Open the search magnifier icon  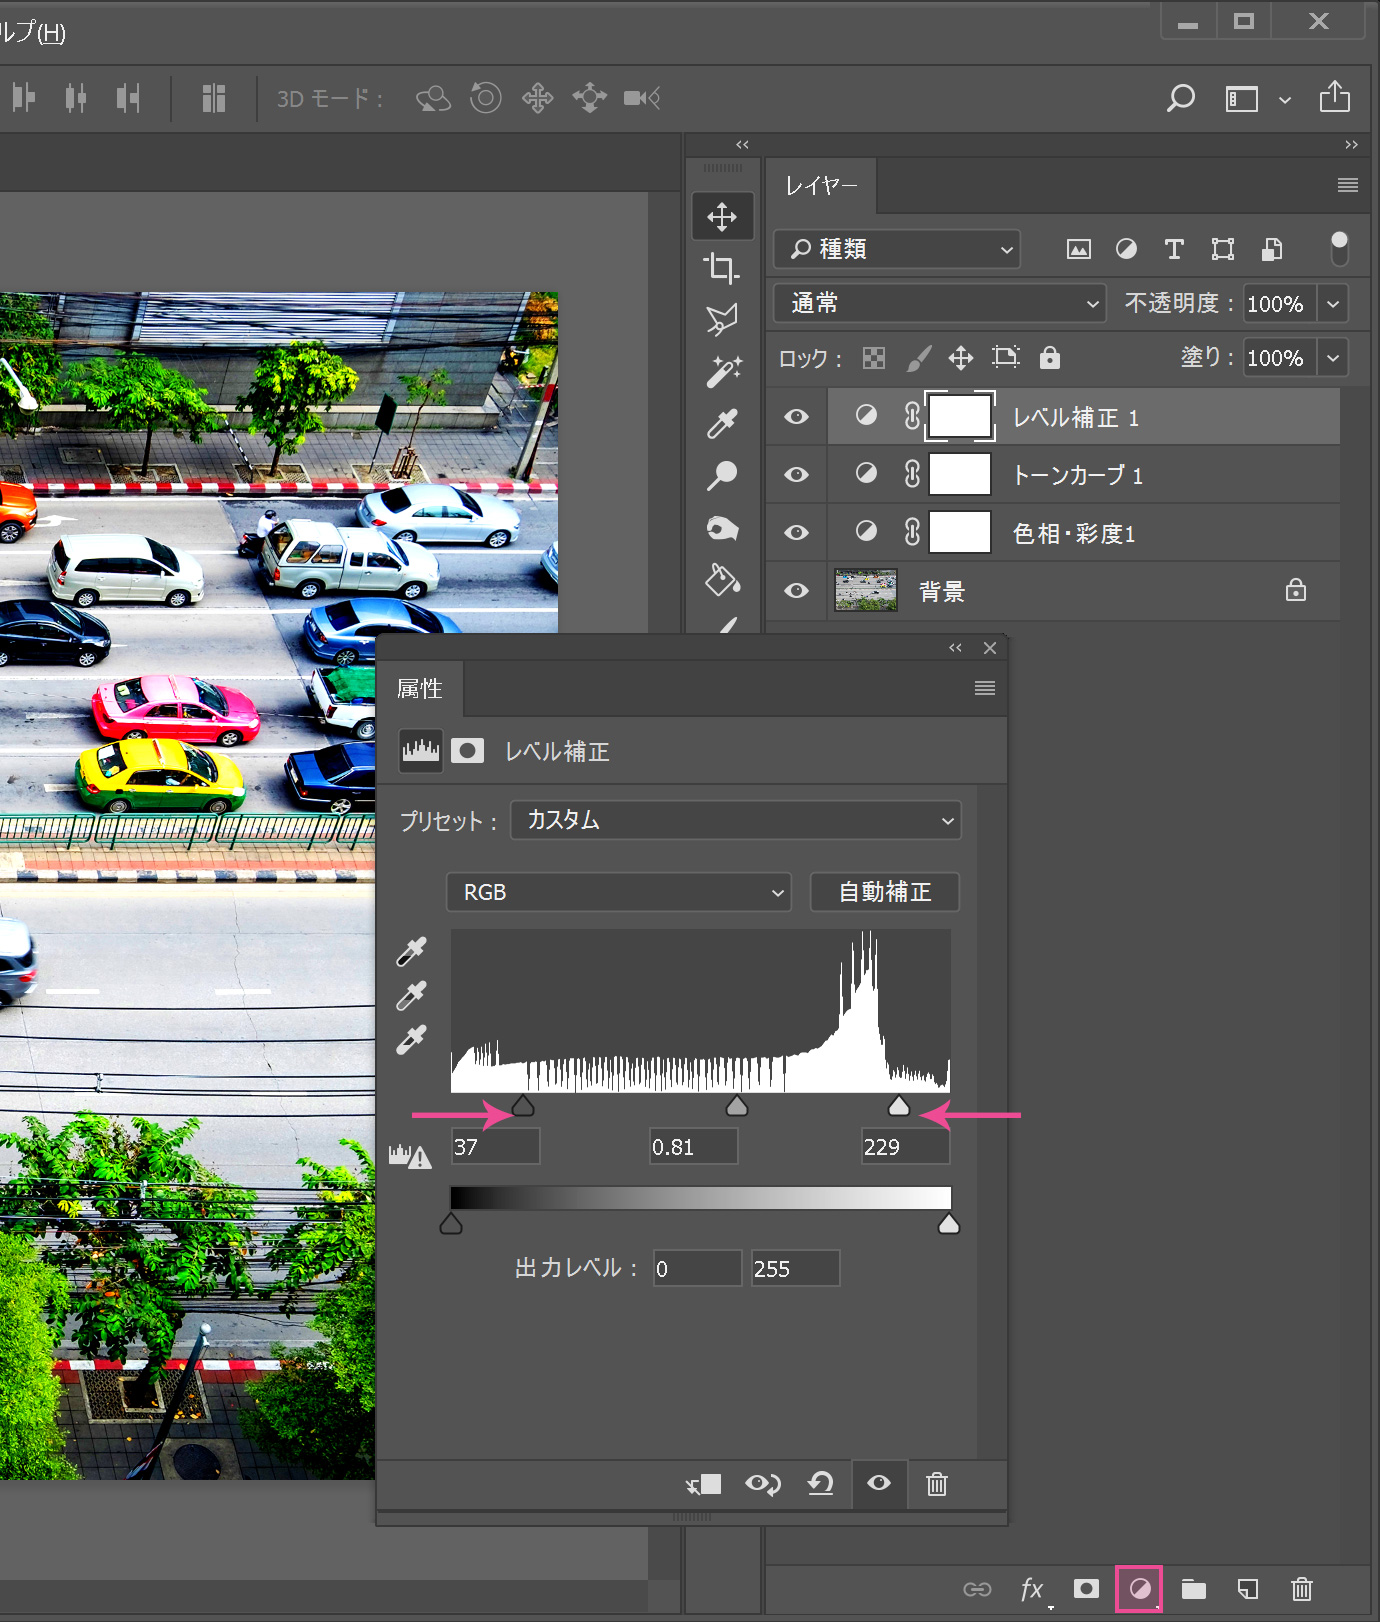[x=1181, y=98]
